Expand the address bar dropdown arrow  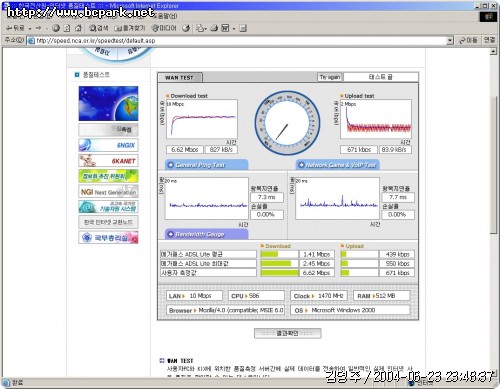click(x=450, y=41)
